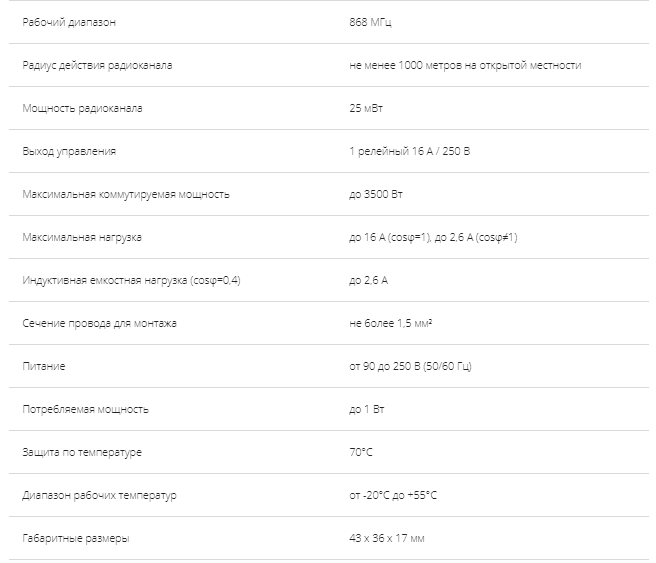Select the 'до 3500 Вт' value

pyautogui.click(x=376, y=194)
